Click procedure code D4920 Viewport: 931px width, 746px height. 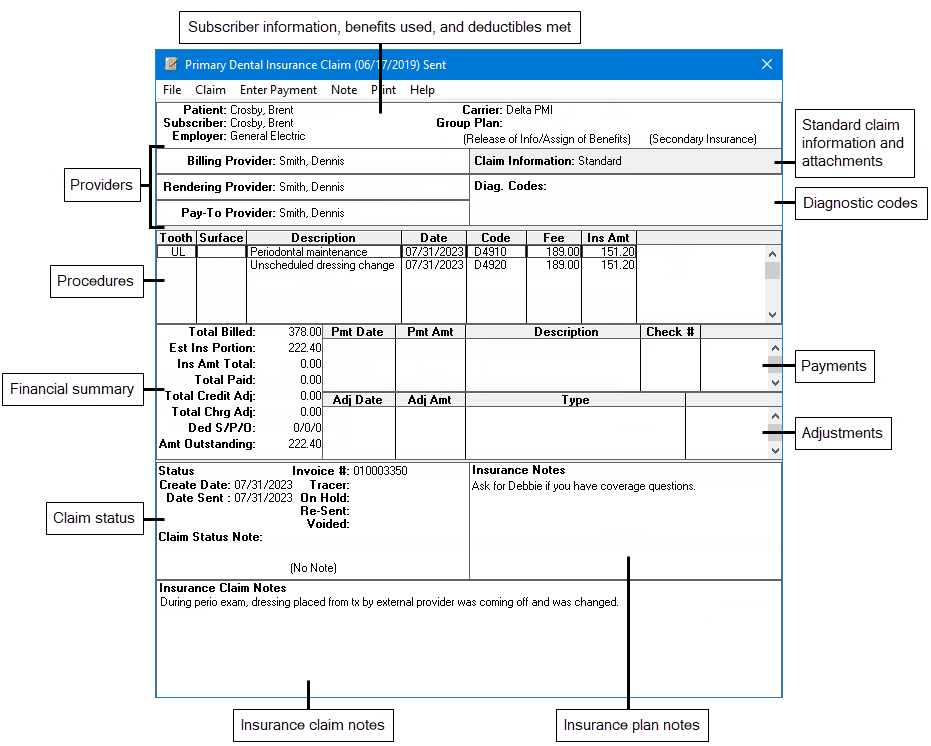tap(490, 265)
